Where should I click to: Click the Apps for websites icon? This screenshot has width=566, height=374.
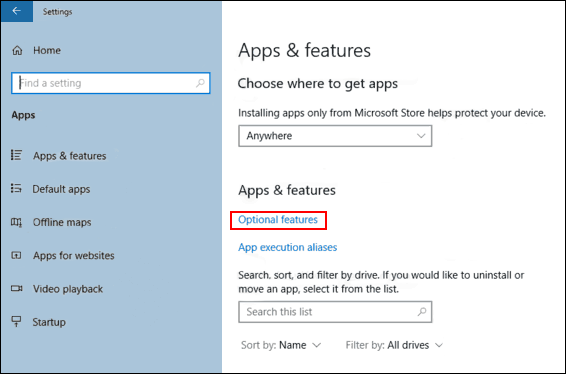point(16,255)
